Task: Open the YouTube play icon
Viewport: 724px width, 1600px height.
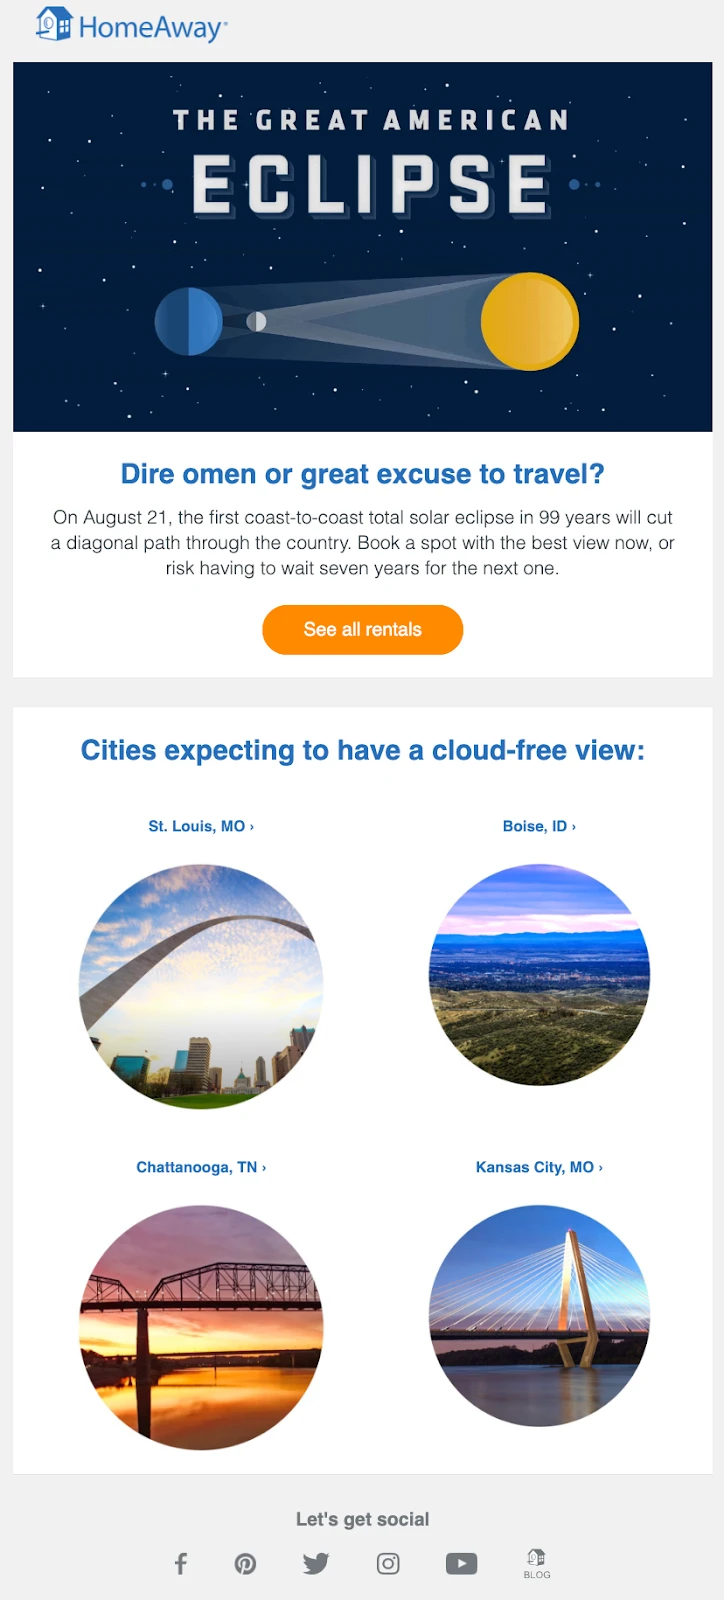Action: pos(461,1563)
